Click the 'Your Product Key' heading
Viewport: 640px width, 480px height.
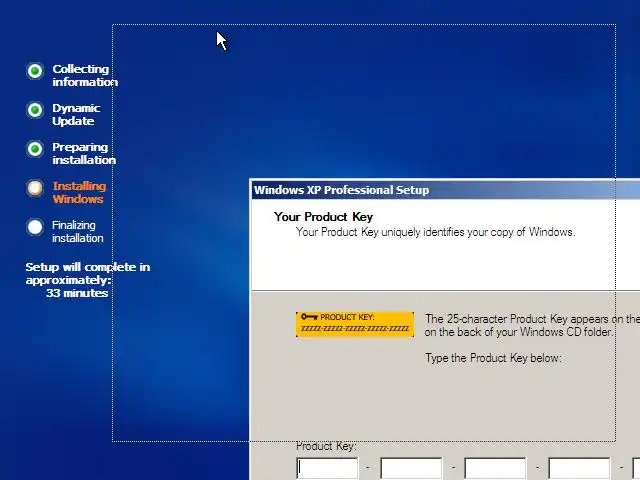323,217
